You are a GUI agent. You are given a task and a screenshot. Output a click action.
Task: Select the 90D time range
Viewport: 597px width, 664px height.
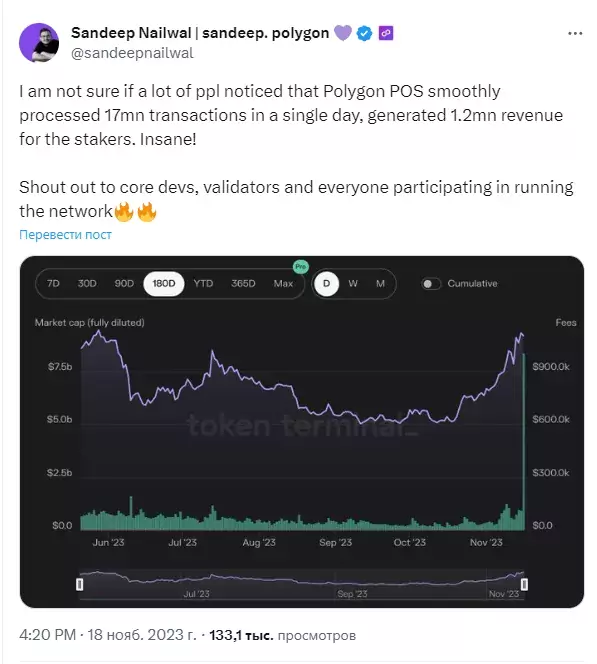click(124, 283)
